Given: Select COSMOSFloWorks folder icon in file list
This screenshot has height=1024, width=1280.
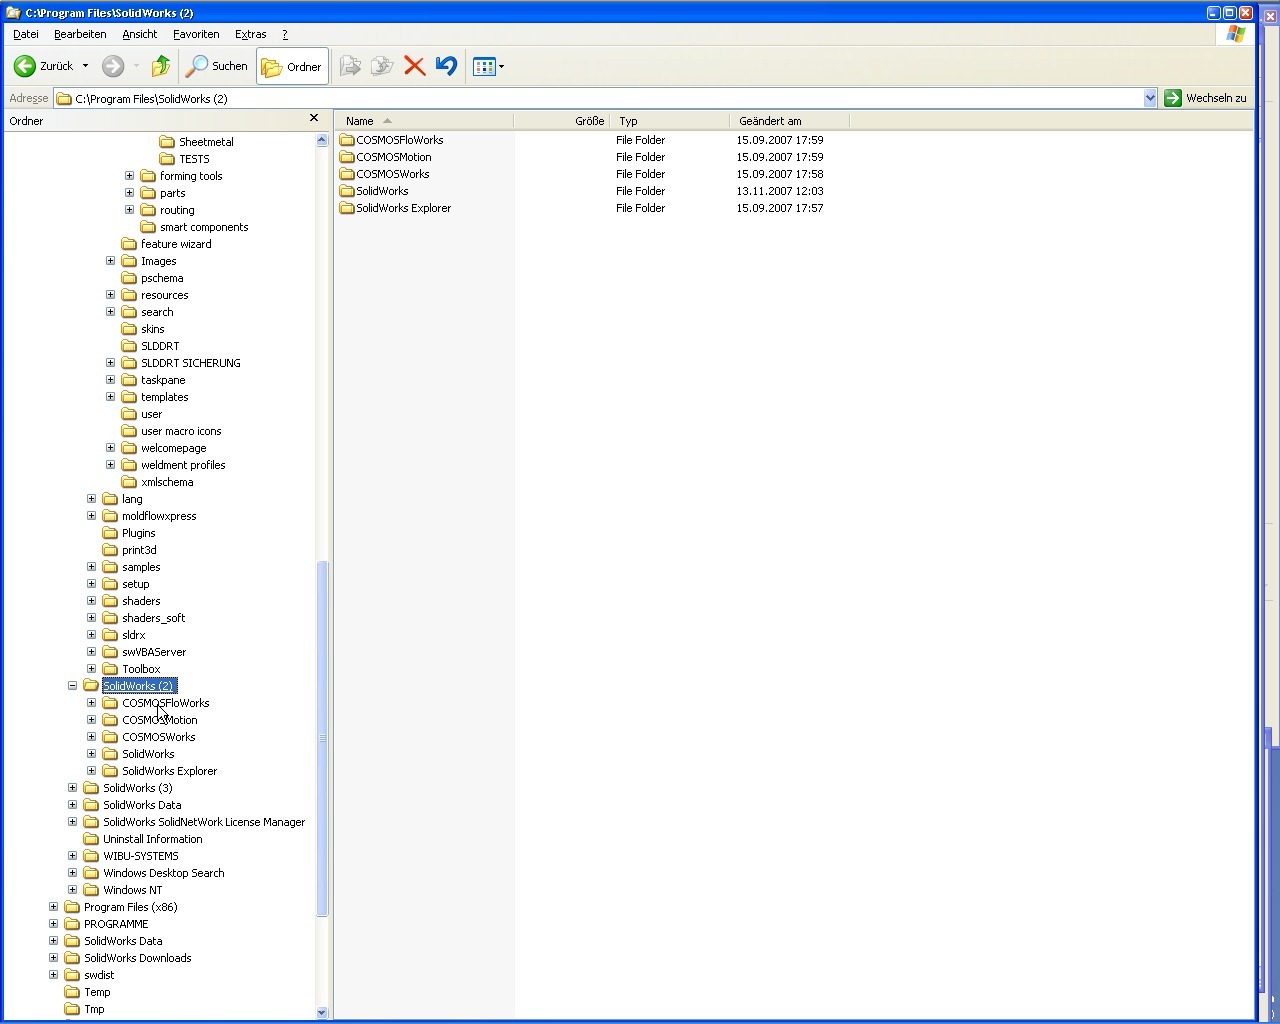Looking at the screenshot, I should click(x=347, y=140).
